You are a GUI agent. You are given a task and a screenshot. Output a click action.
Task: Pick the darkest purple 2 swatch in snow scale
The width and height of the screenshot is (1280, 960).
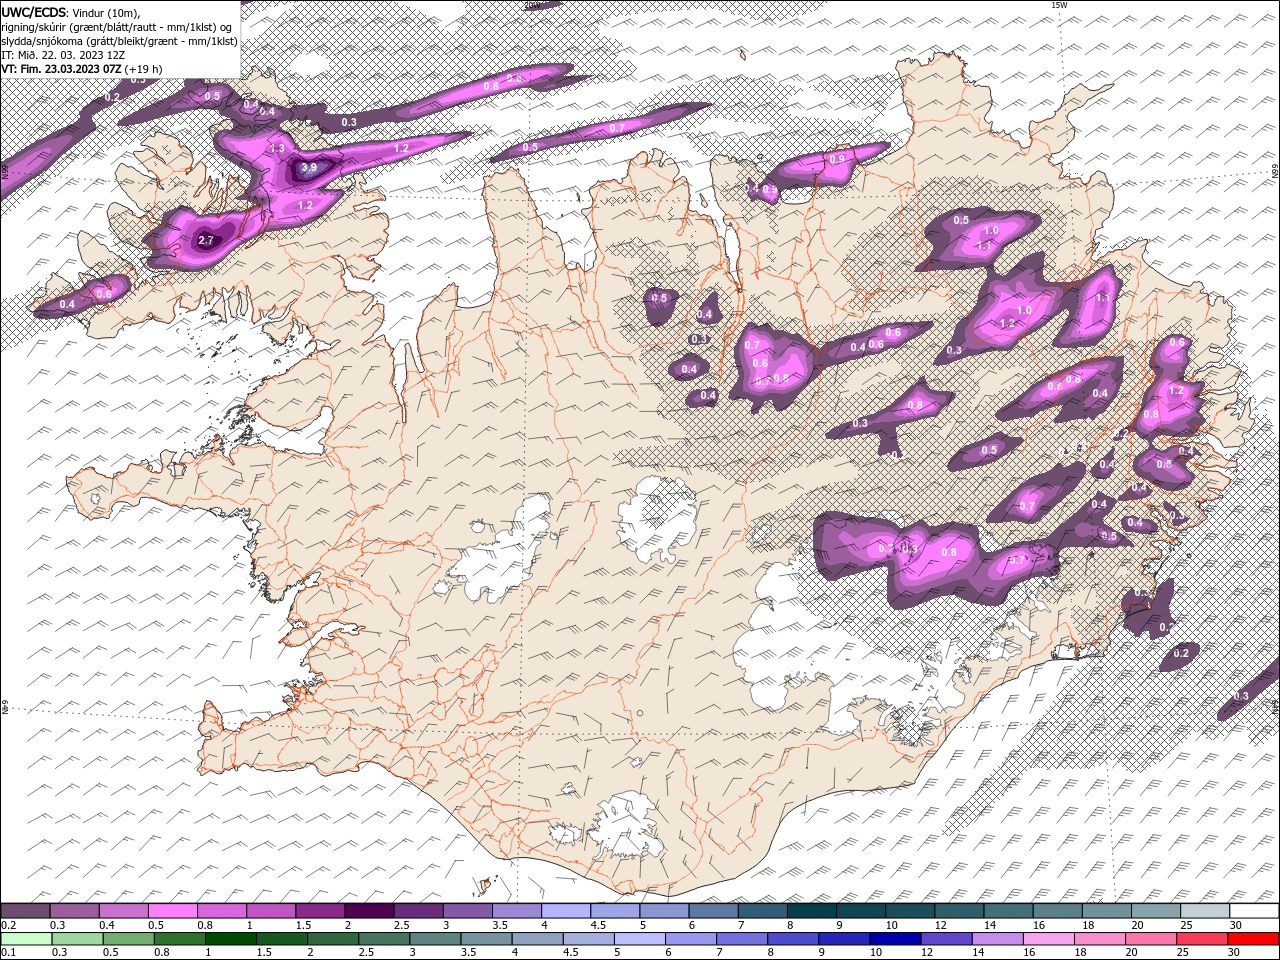369,911
